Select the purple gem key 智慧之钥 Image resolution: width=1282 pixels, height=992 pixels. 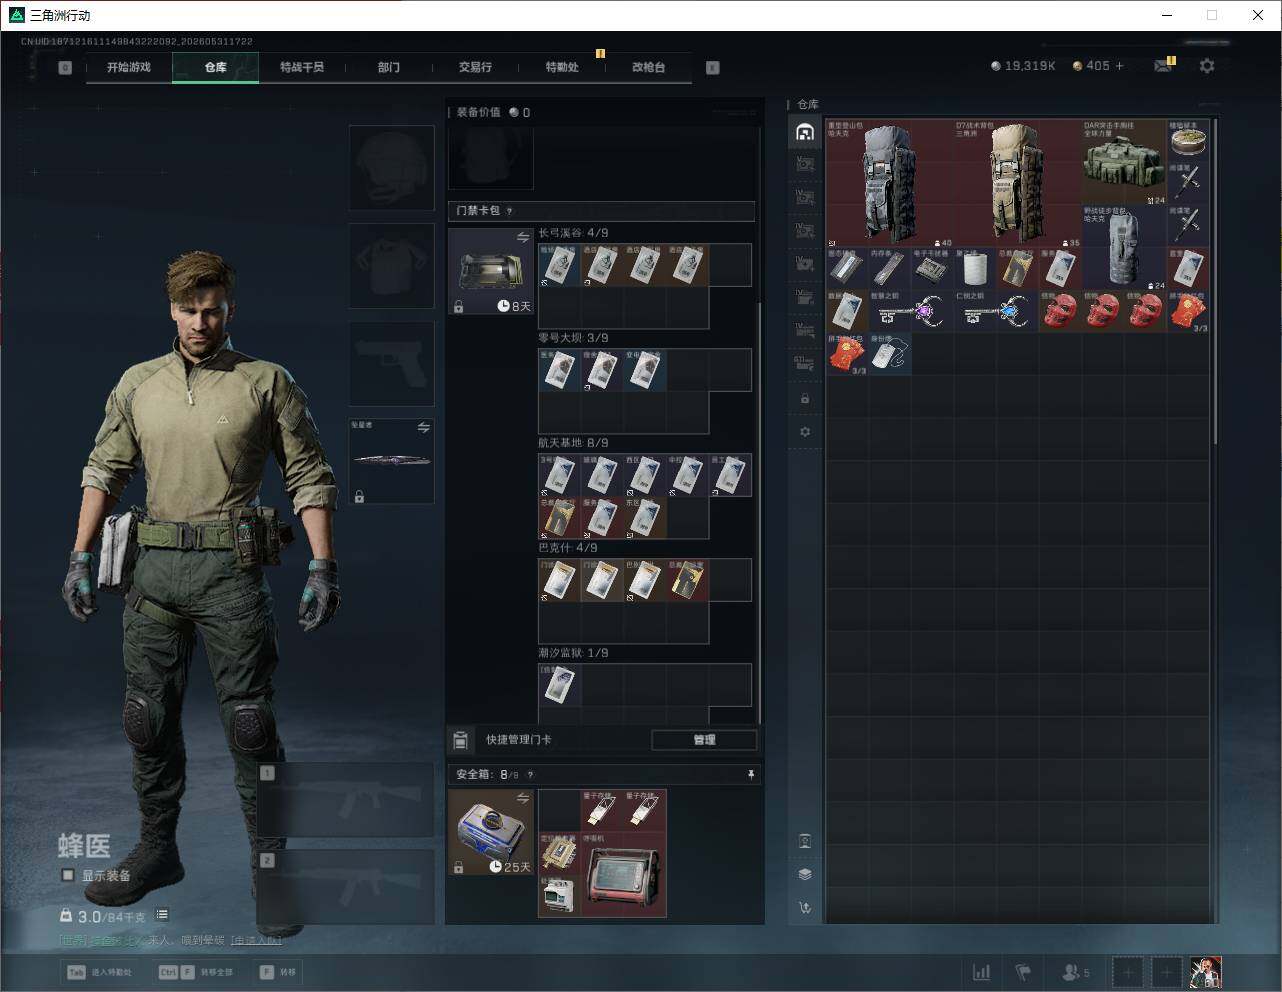tap(911, 312)
